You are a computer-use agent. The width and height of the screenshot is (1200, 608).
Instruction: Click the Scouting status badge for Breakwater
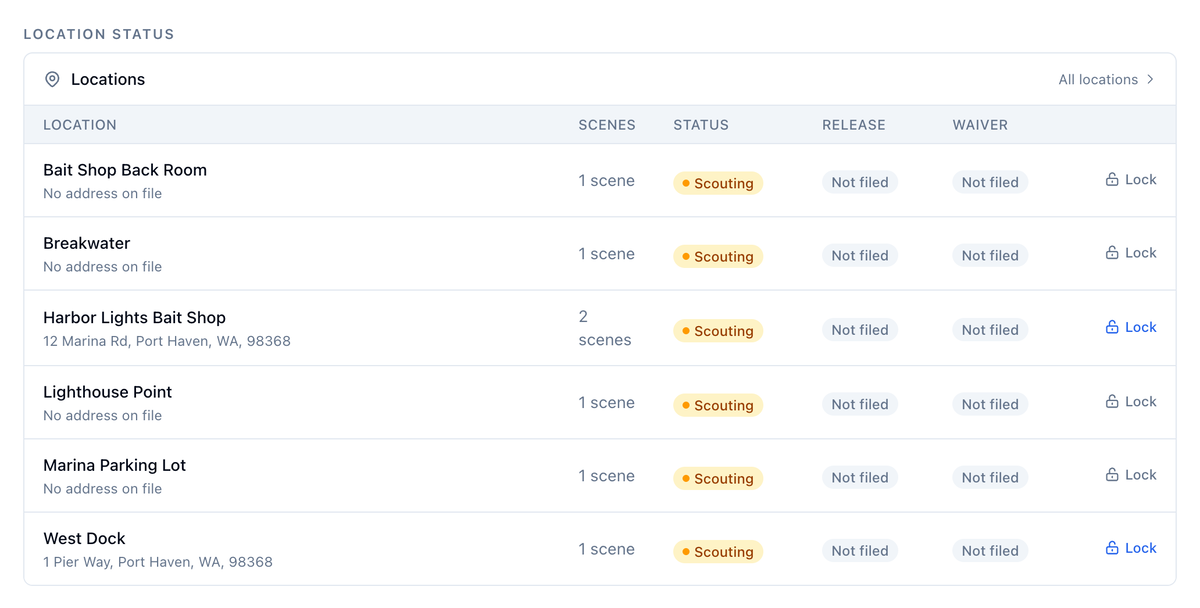coord(718,256)
